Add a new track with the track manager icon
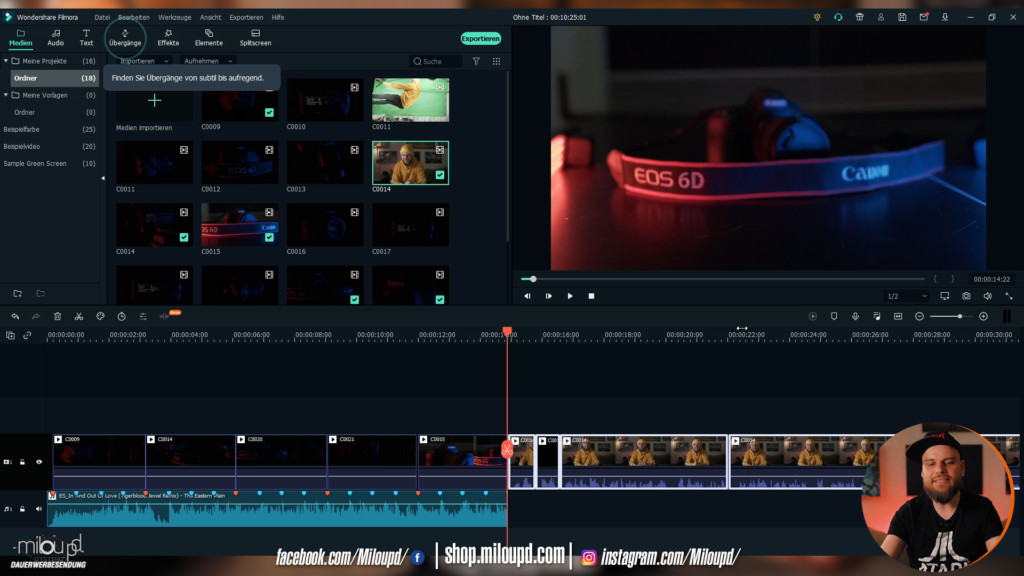The height and width of the screenshot is (576, 1024). pyautogui.click(x=10, y=335)
